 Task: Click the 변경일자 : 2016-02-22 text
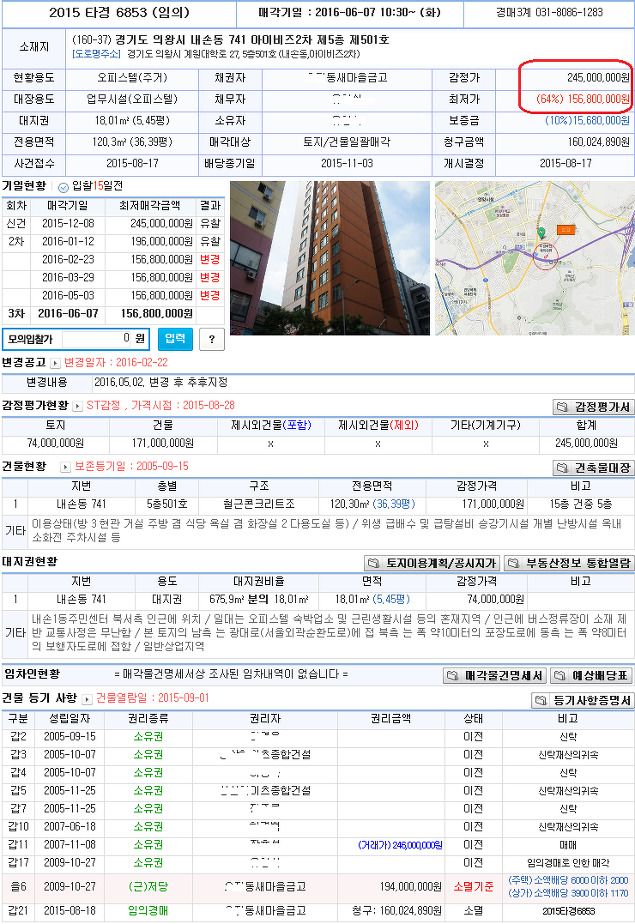click(x=115, y=362)
